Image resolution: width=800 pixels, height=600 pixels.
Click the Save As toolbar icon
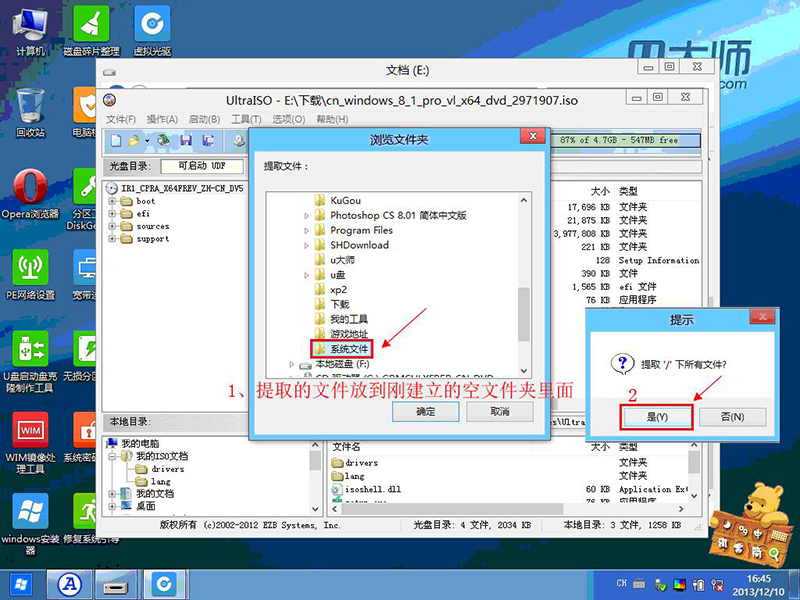[x=208, y=140]
